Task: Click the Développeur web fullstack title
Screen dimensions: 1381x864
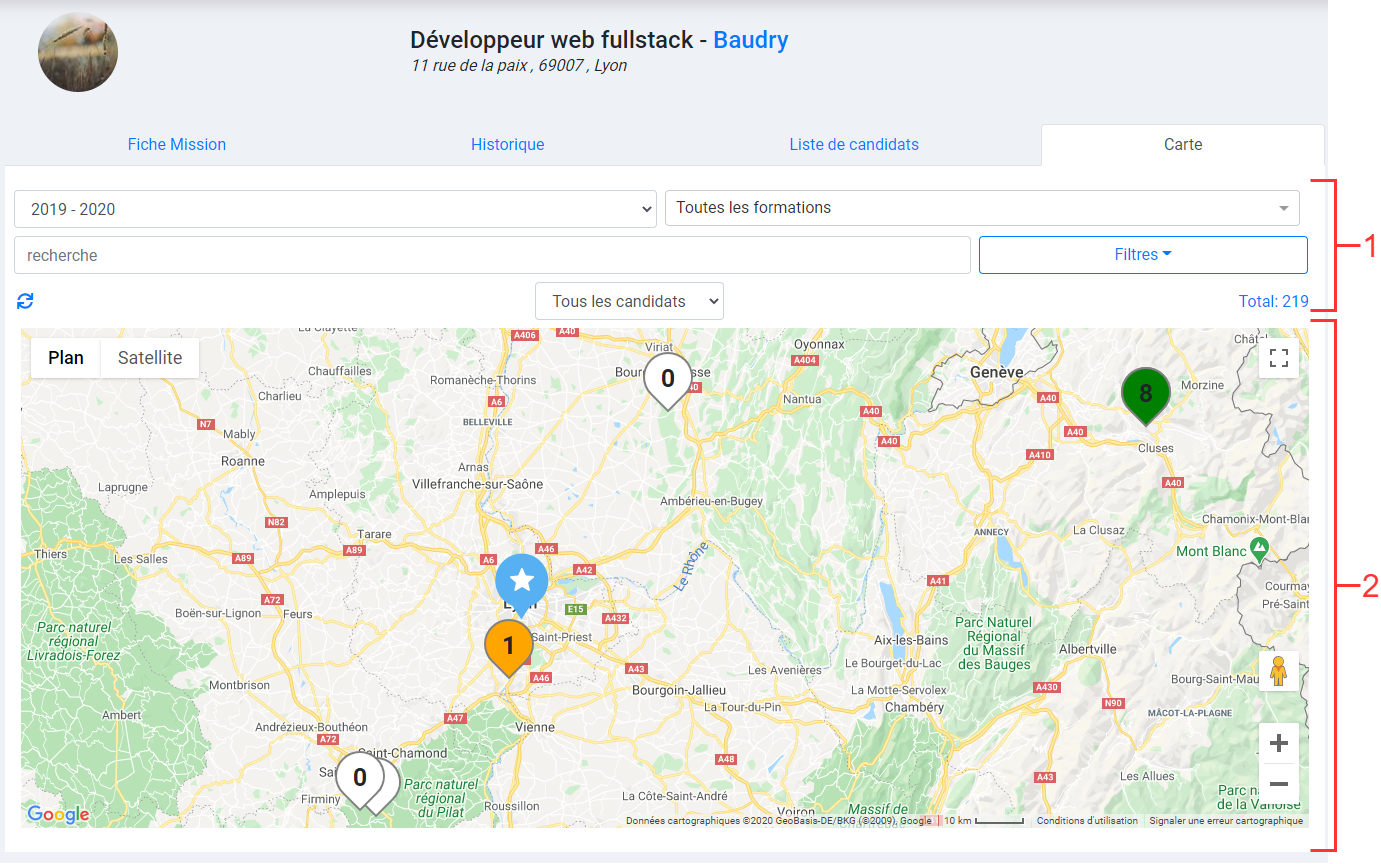Action: pyautogui.click(x=552, y=40)
